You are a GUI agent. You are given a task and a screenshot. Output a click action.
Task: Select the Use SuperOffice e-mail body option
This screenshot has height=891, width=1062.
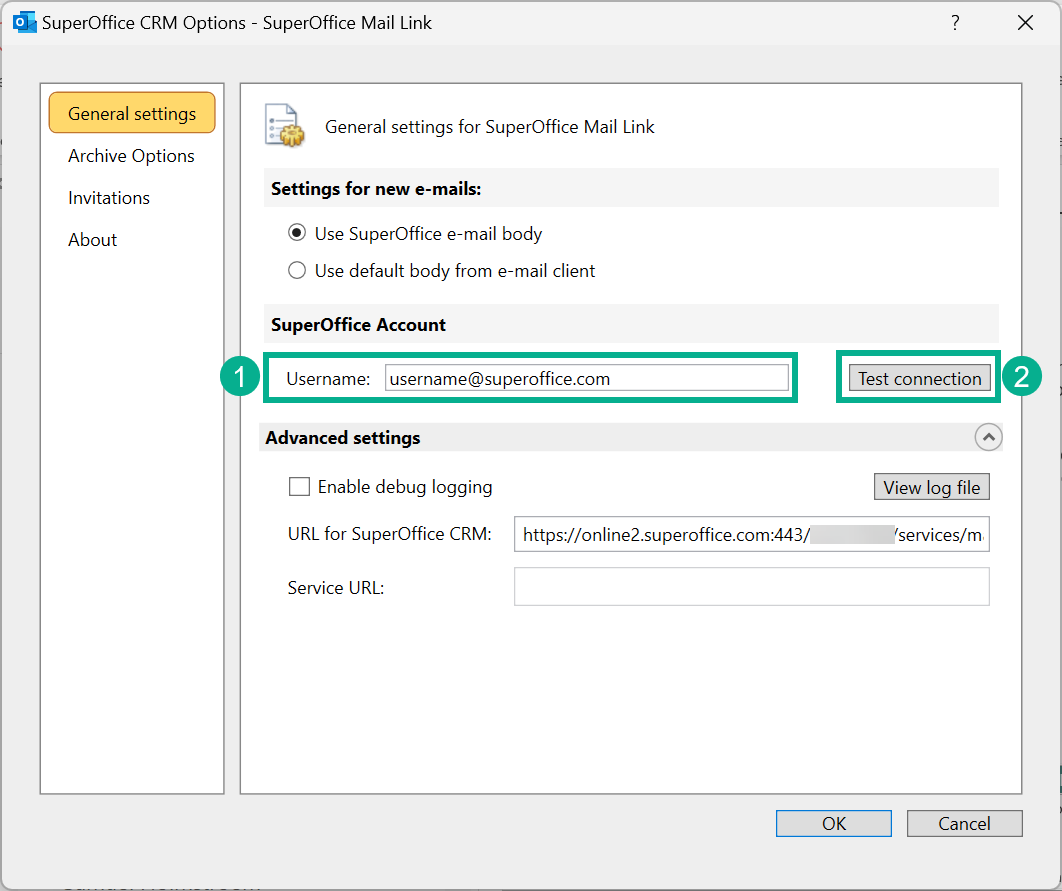point(297,233)
